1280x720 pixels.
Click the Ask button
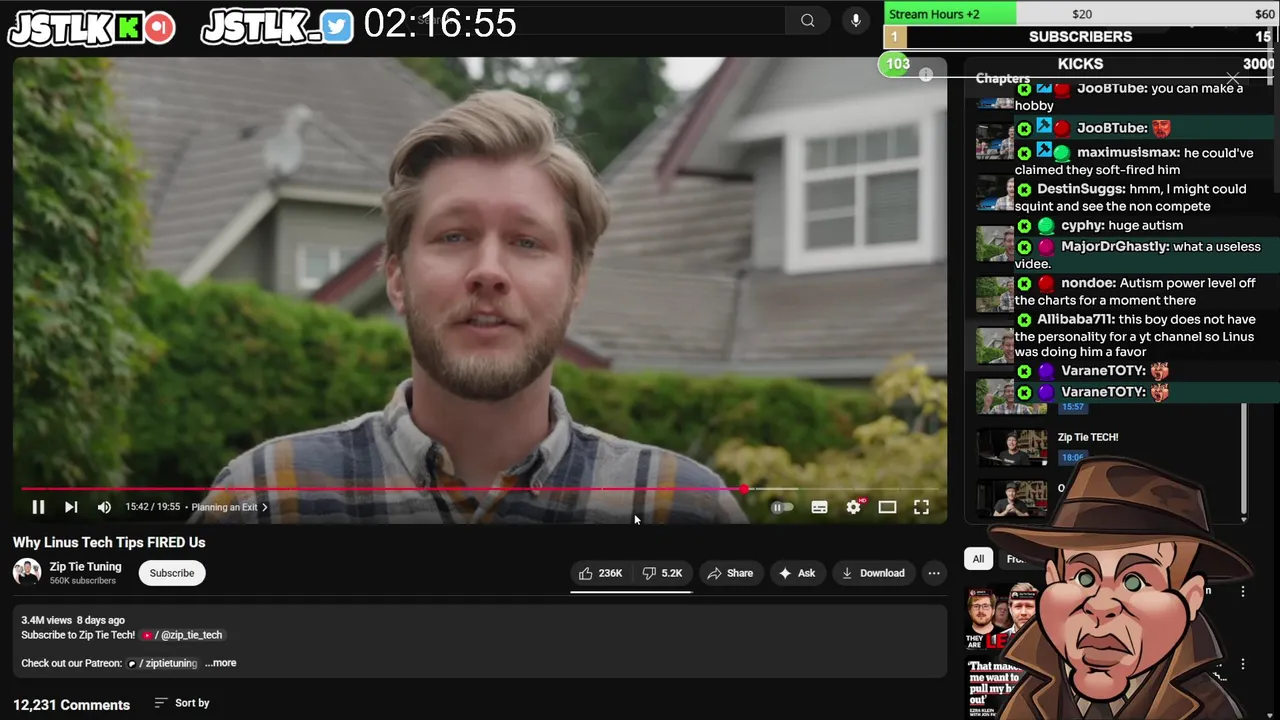pyautogui.click(x=797, y=573)
